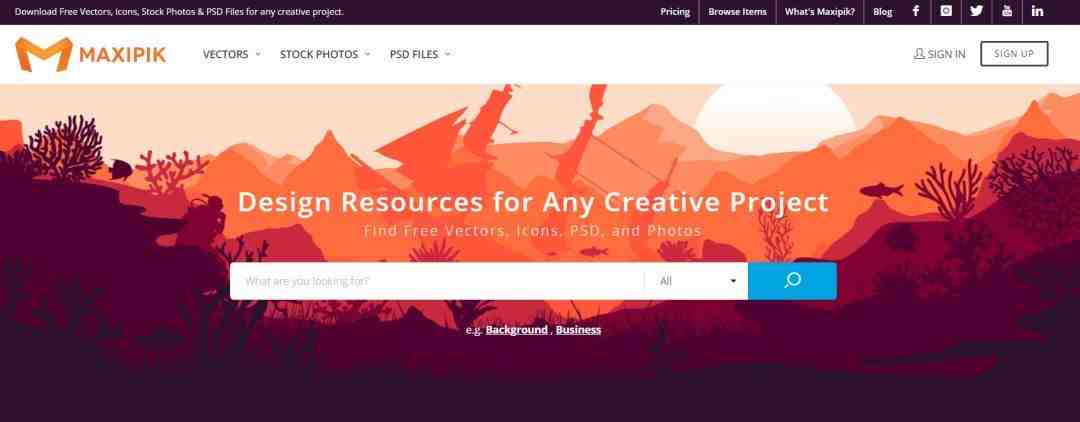1080x422 pixels.
Task: Open the YouTube icon in top bar
Action: click(x=1007, y=11)
